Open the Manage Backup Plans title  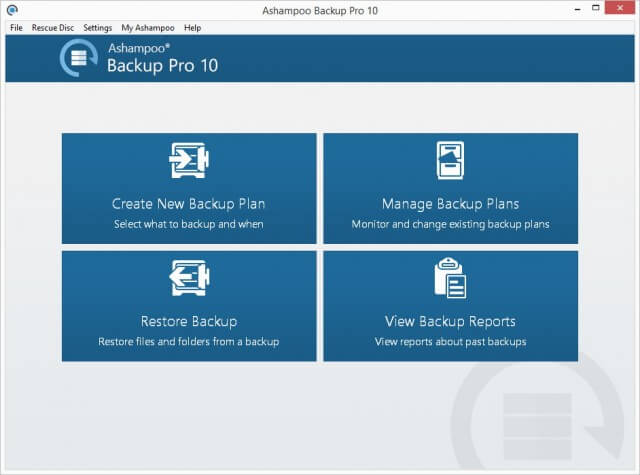click(x=450, y=204)
